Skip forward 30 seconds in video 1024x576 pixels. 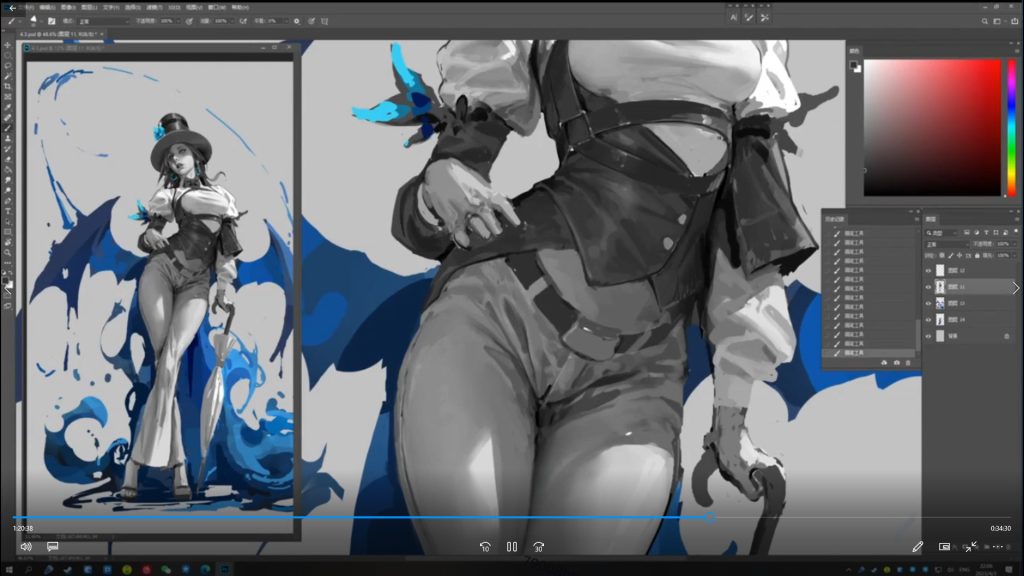coord(538,547)
